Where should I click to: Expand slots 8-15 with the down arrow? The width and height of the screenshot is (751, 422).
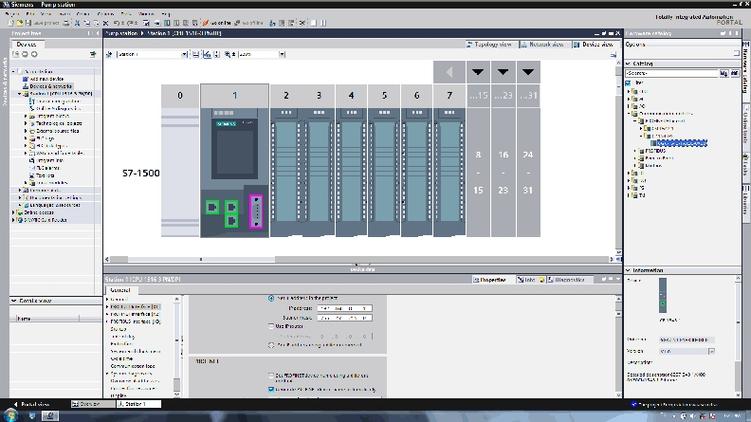[x=478, y=72]
